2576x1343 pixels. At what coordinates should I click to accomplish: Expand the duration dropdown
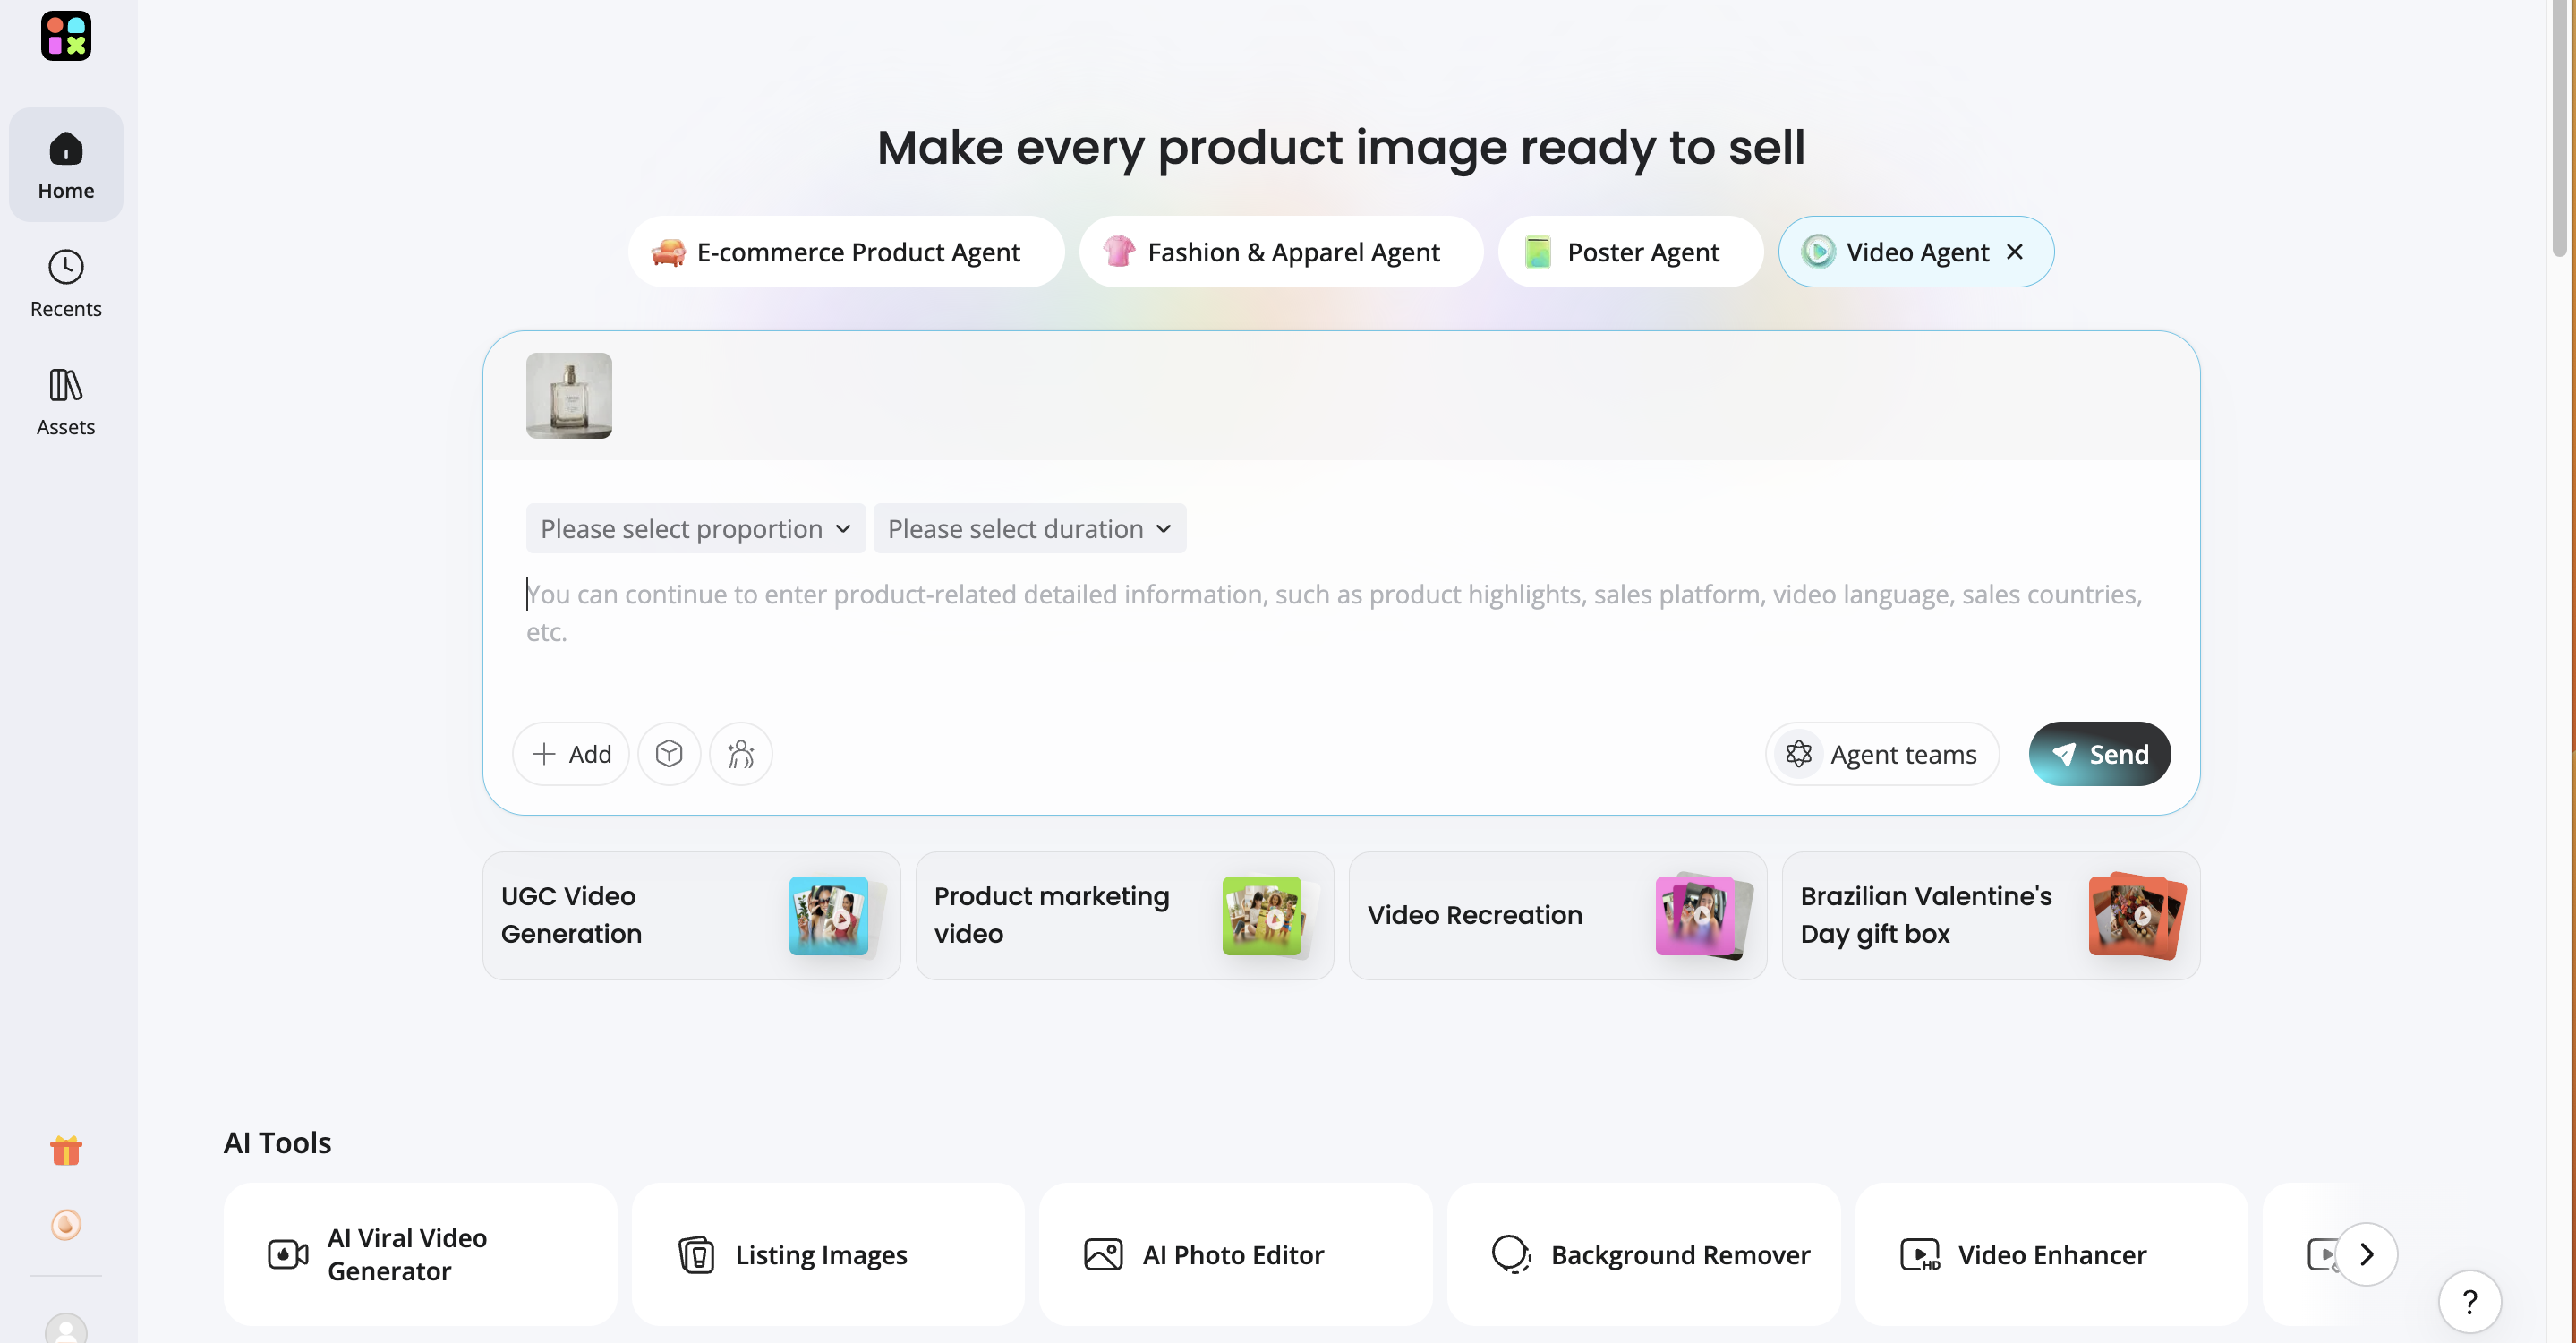point(1030,528)
